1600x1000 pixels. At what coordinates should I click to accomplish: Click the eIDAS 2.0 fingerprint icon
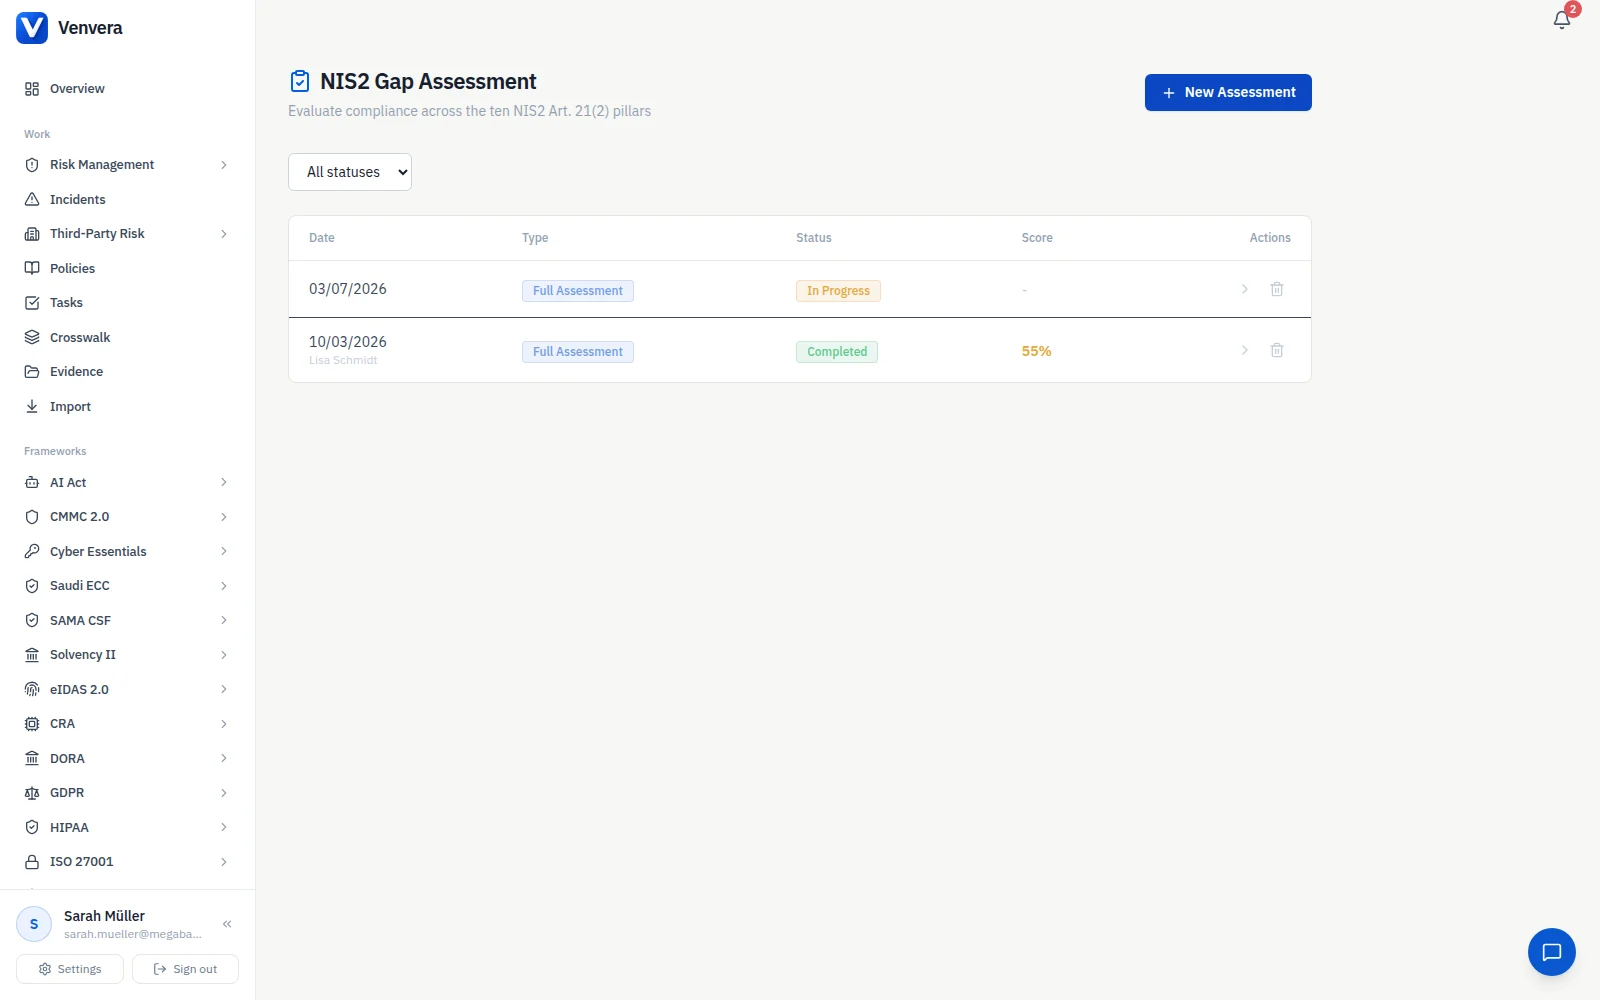click(x=32, y=689)
